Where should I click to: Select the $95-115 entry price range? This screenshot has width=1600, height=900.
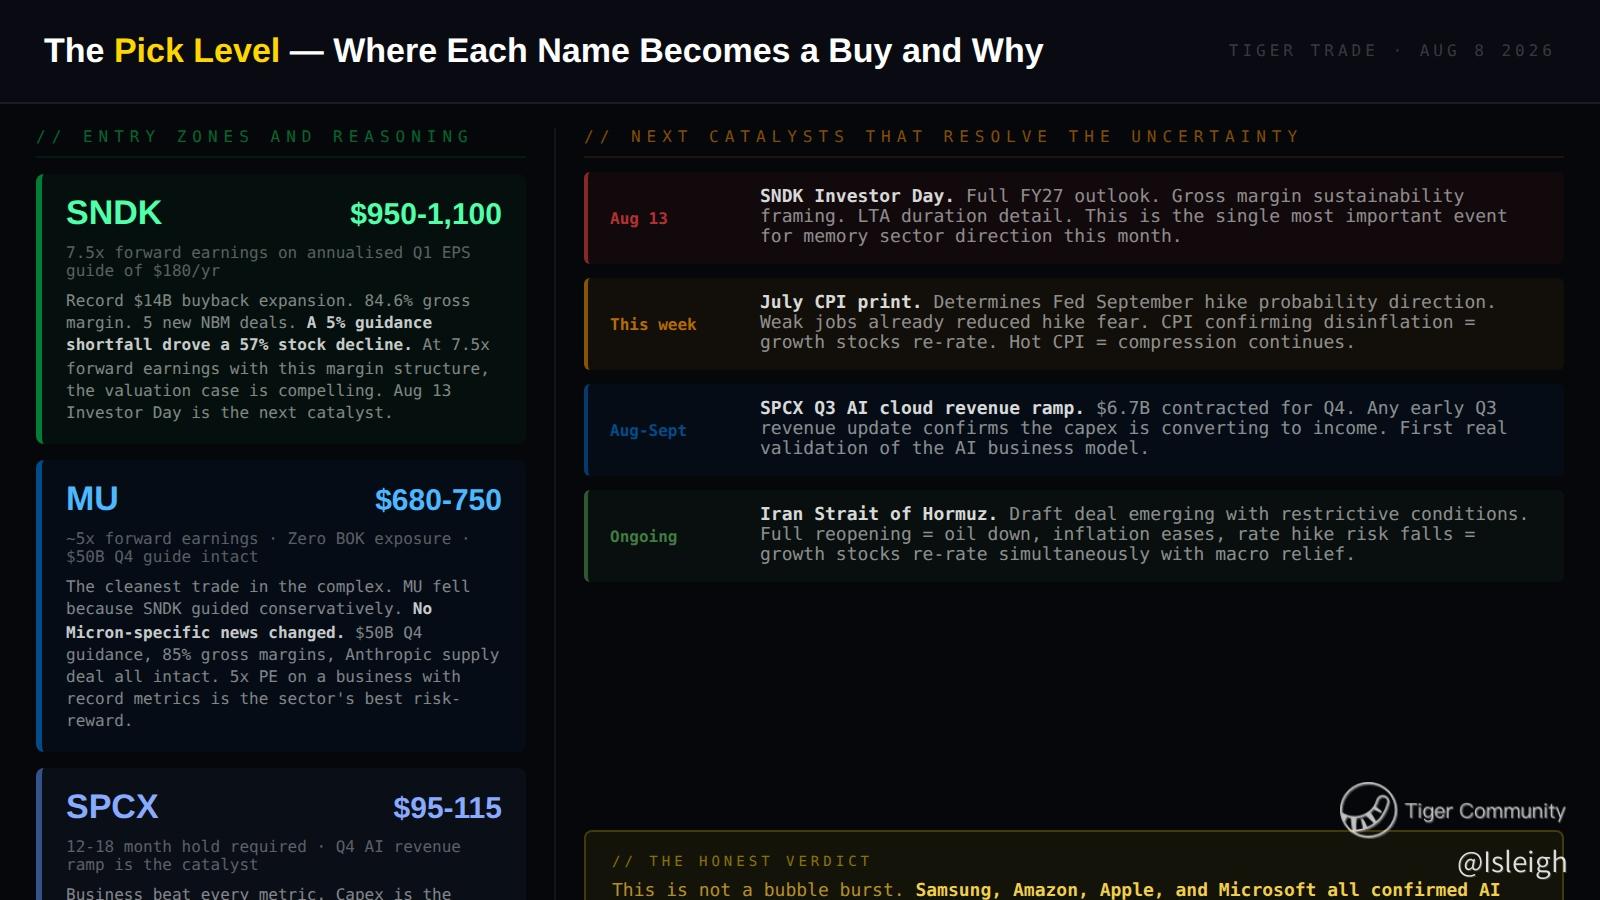click(447, 808)
